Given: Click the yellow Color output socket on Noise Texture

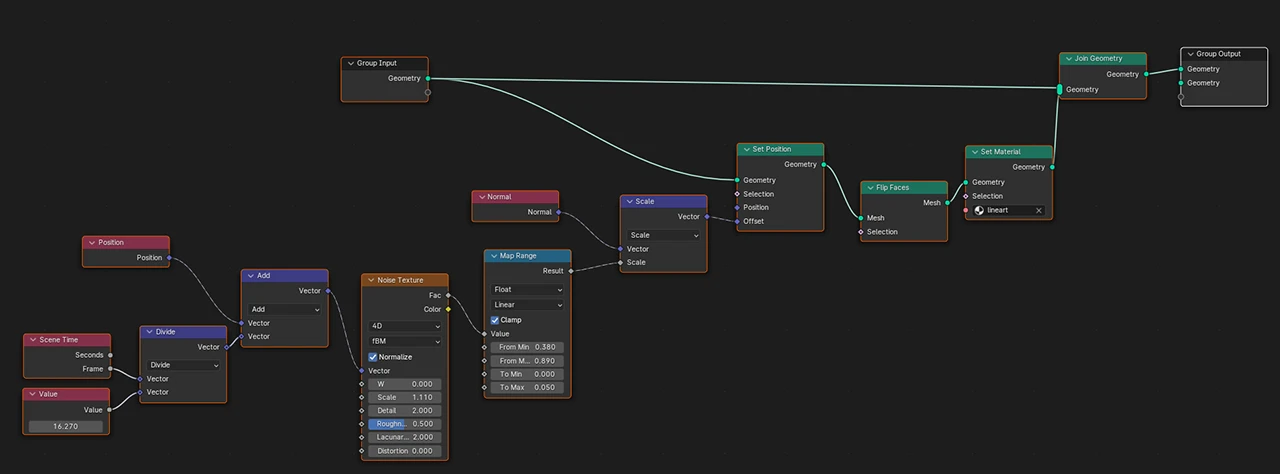Looking at the screenshot, I should (x=448, y=309).
